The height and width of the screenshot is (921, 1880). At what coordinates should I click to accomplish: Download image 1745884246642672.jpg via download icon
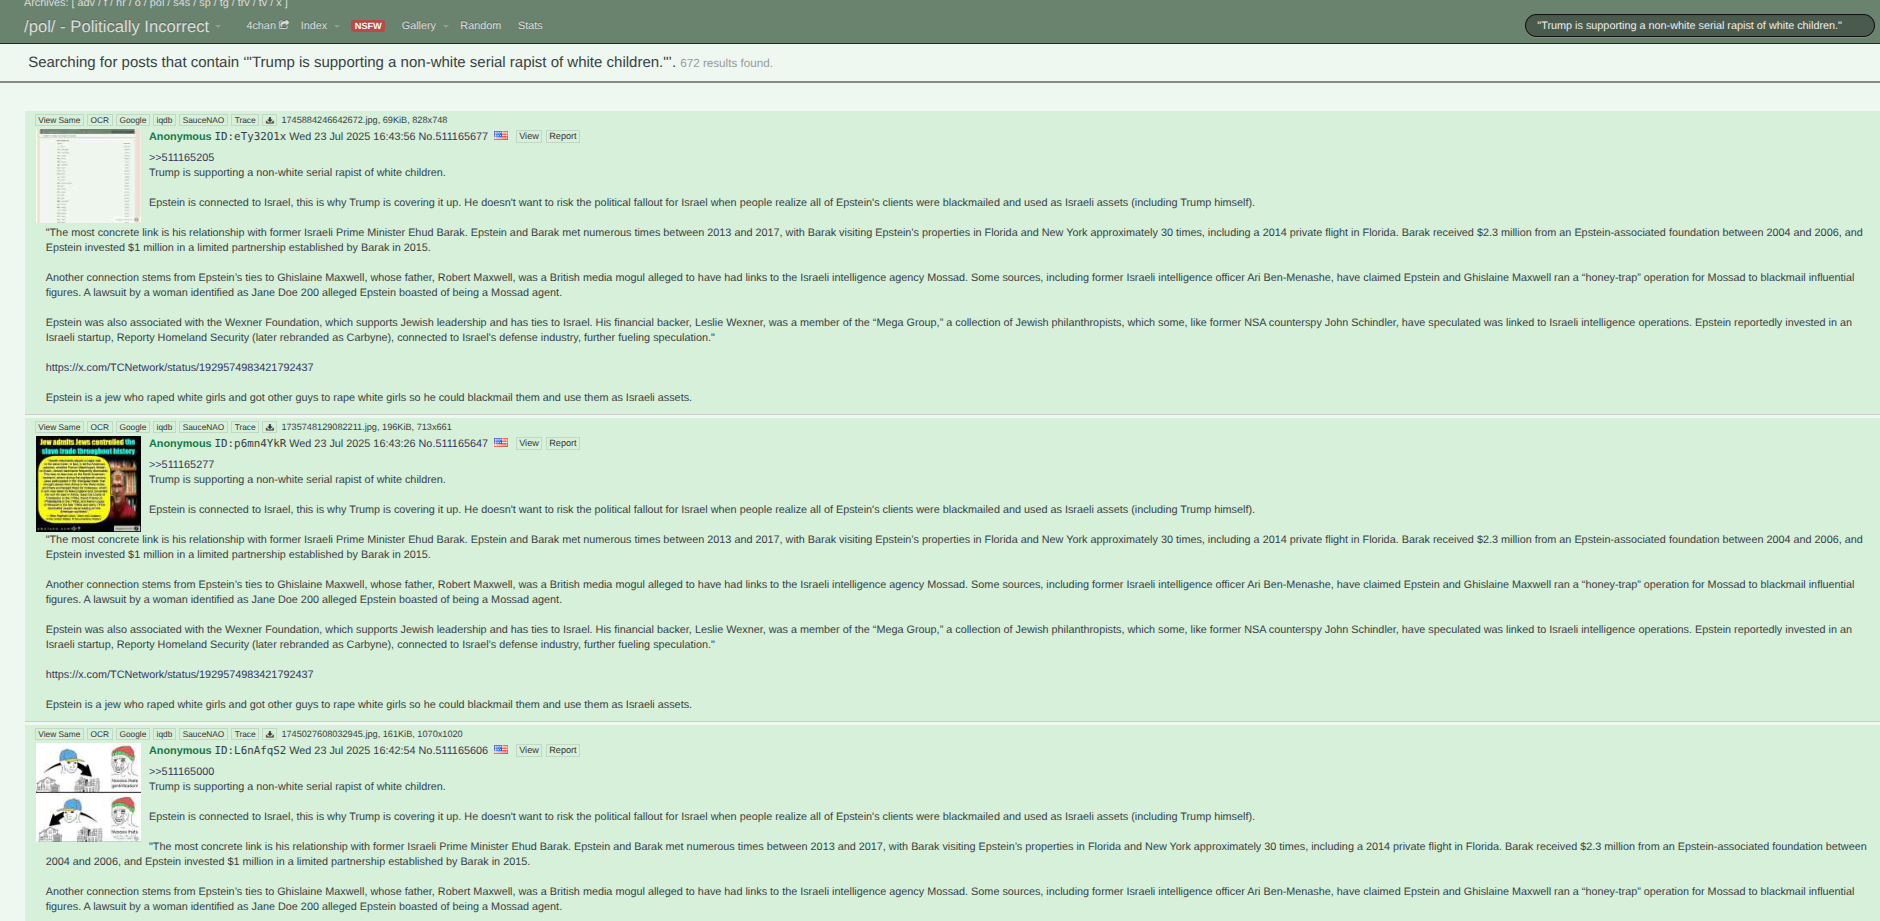[x=269, y=120]
